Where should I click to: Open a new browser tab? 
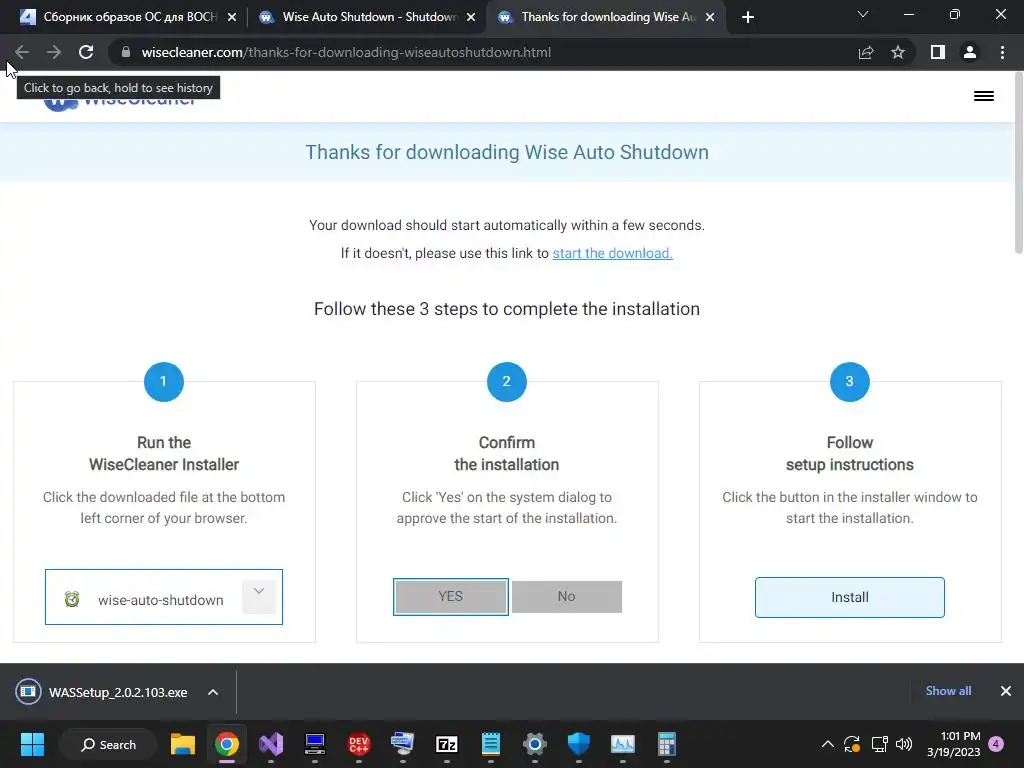pos(748,17)
